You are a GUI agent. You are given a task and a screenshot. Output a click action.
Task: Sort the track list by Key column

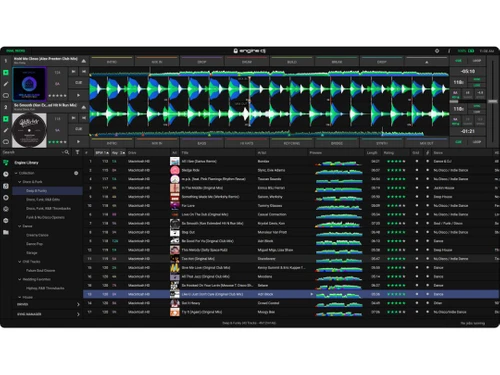point(118,153)
